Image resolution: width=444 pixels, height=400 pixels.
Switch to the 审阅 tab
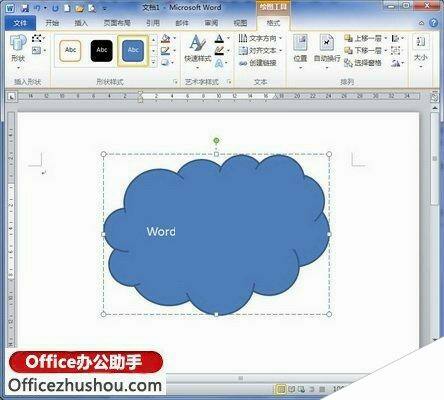211,23
